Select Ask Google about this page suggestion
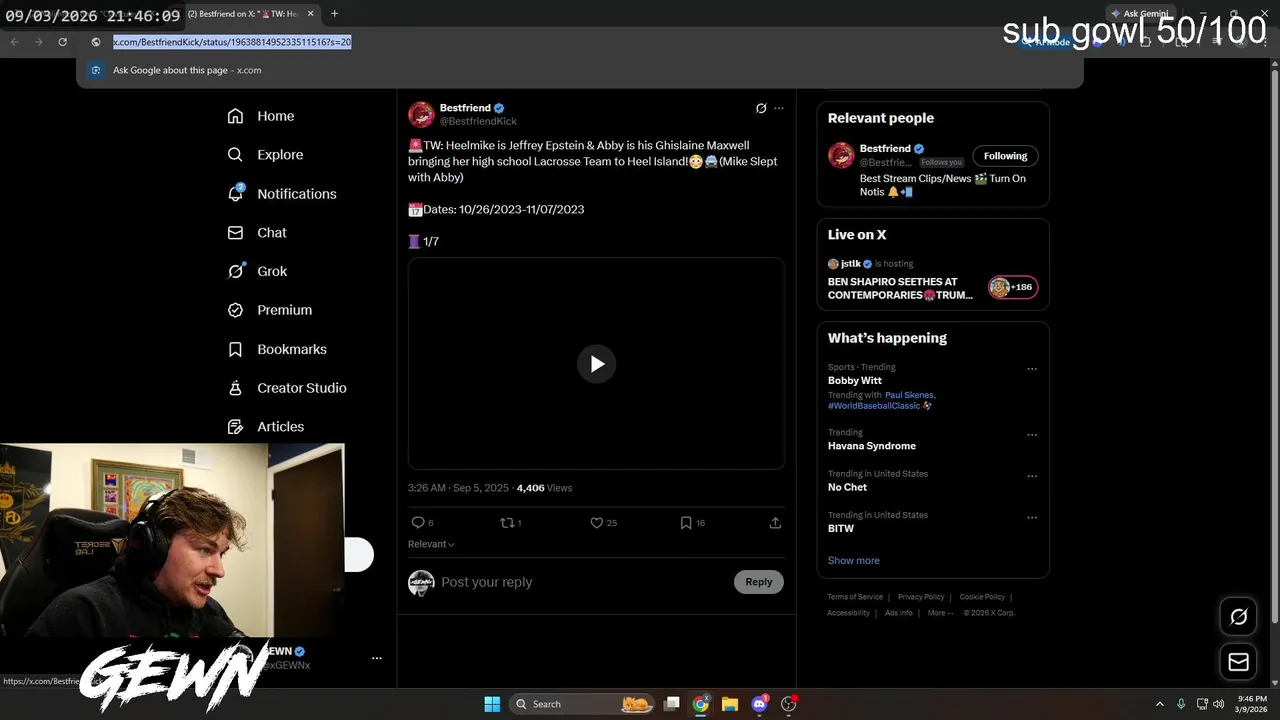Viewport: 1280px width, 720px height. [580, 70]
